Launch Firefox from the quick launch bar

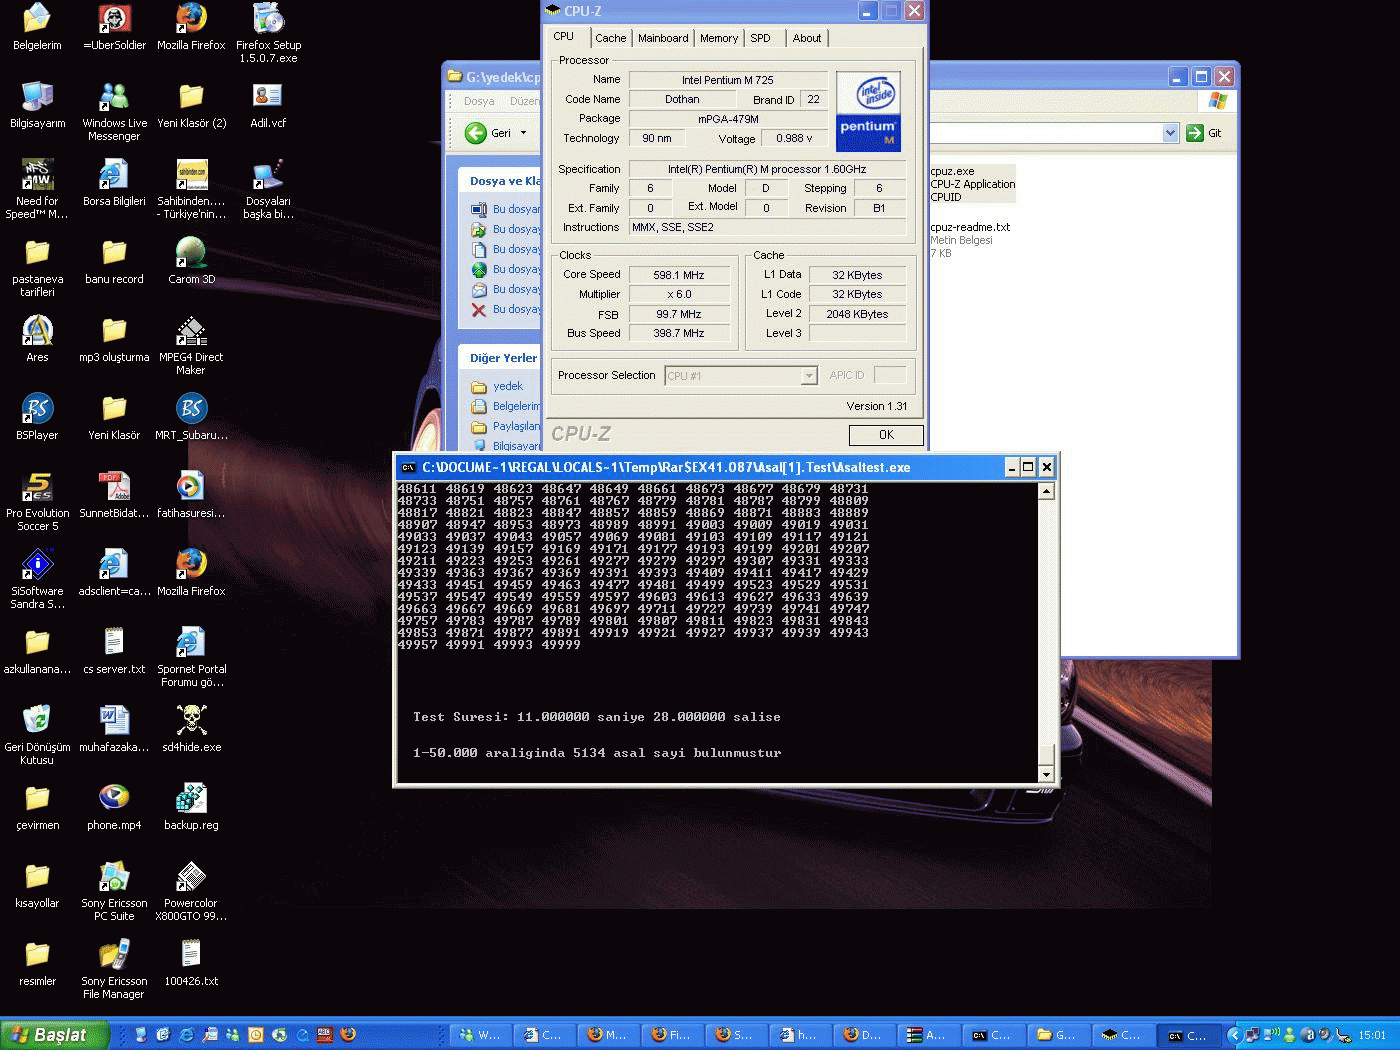click(348, 1035)
